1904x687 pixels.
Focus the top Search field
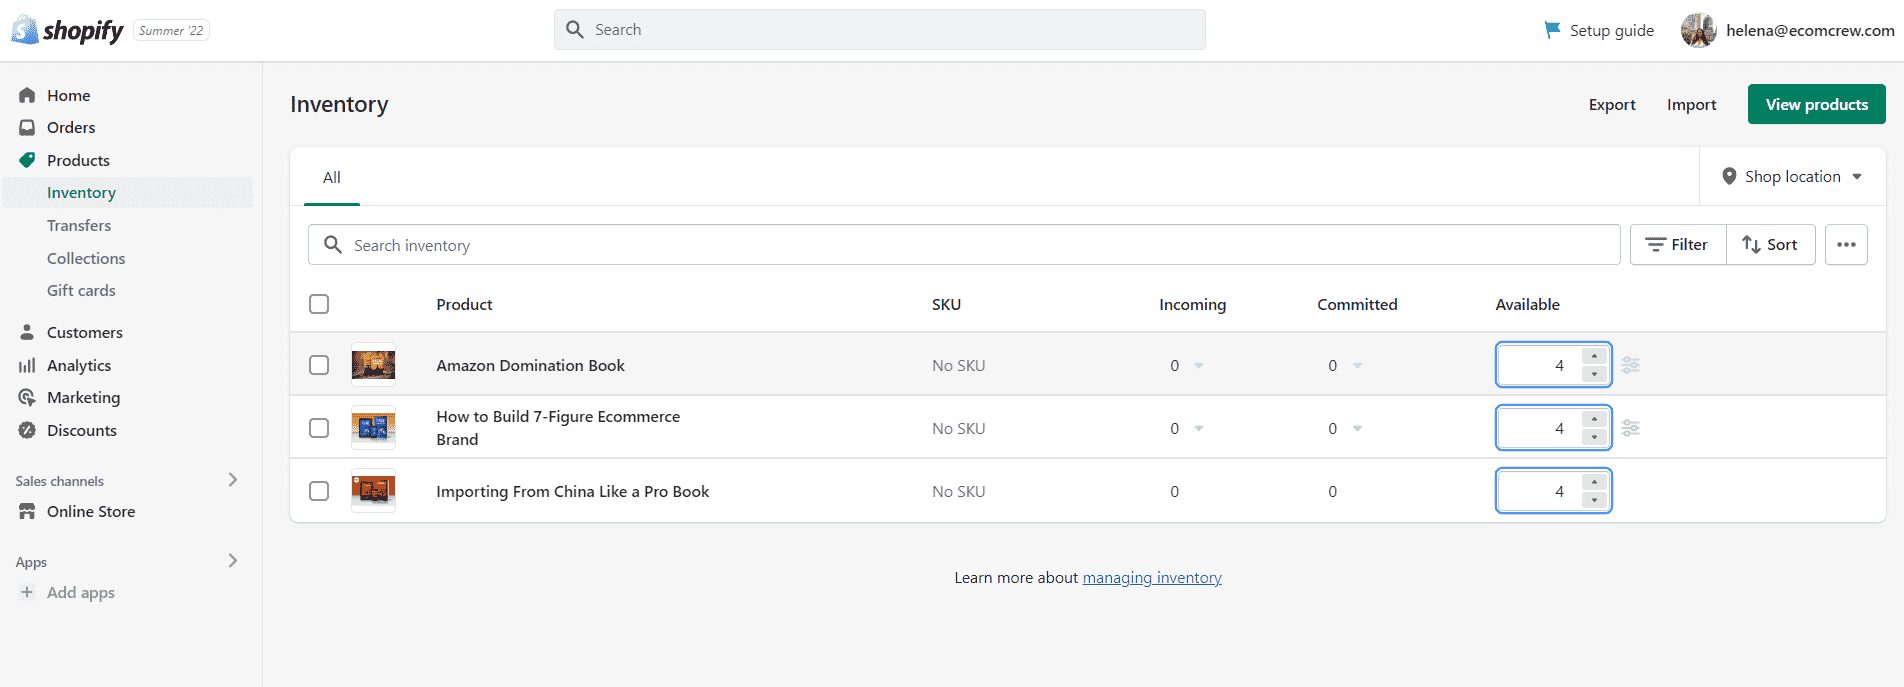(880, 30)
